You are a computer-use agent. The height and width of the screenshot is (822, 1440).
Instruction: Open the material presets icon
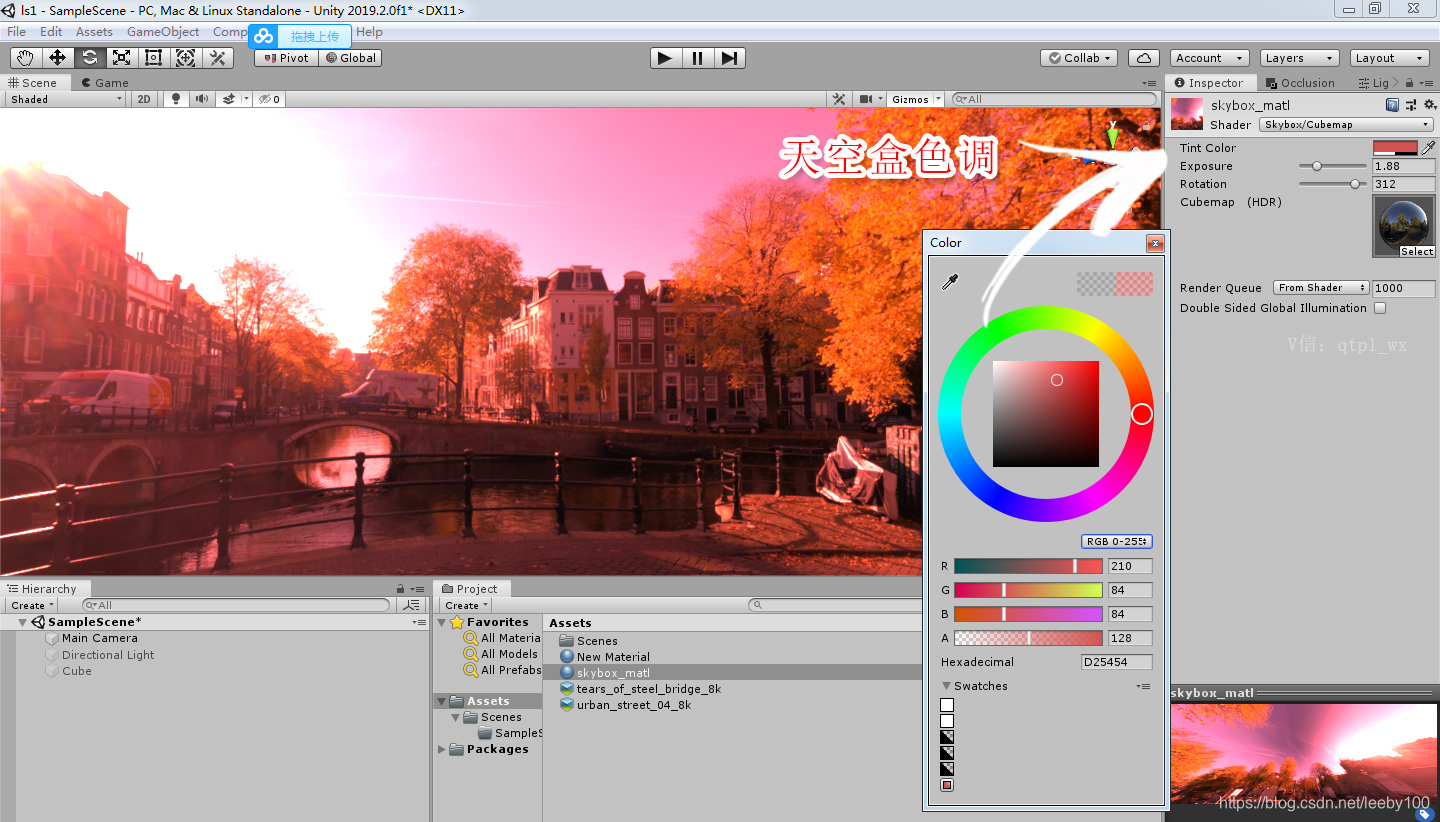click(x=1411, y=105)
